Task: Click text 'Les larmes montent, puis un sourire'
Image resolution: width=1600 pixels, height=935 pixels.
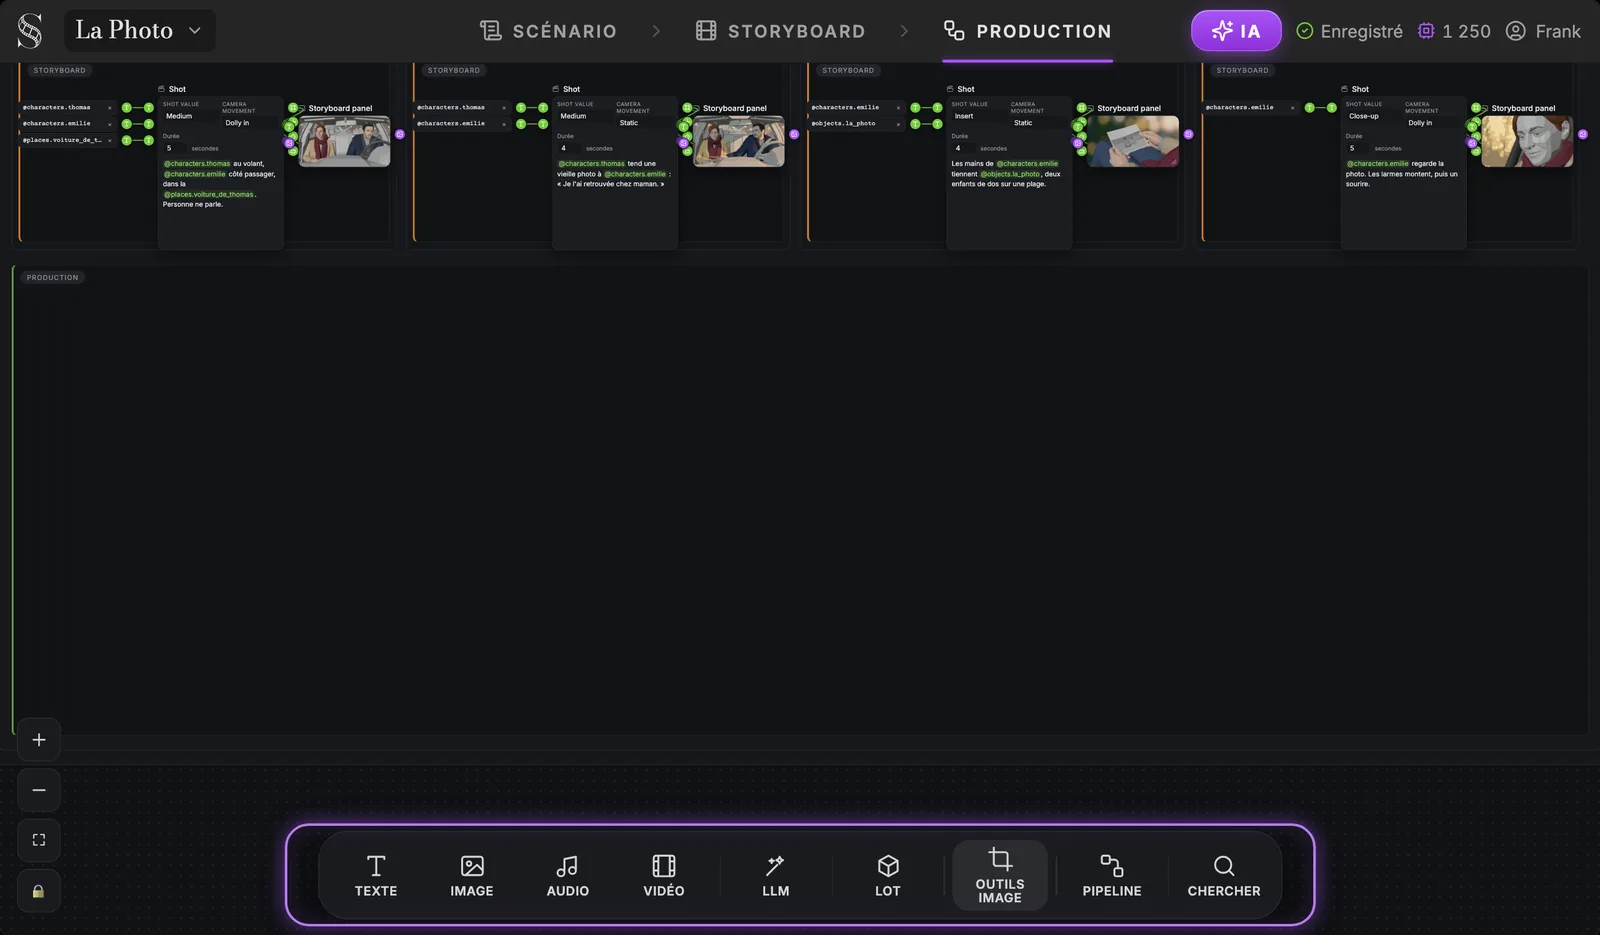Action: [x=1401, y=179]
